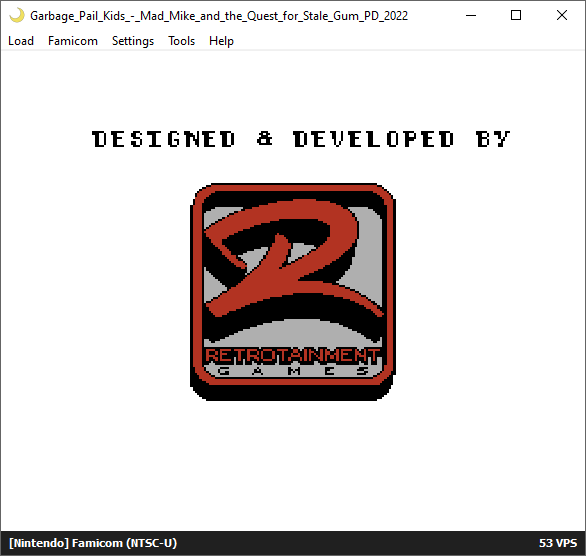Click the window title Garbage_Pail_Kids text

pos(219,16)
